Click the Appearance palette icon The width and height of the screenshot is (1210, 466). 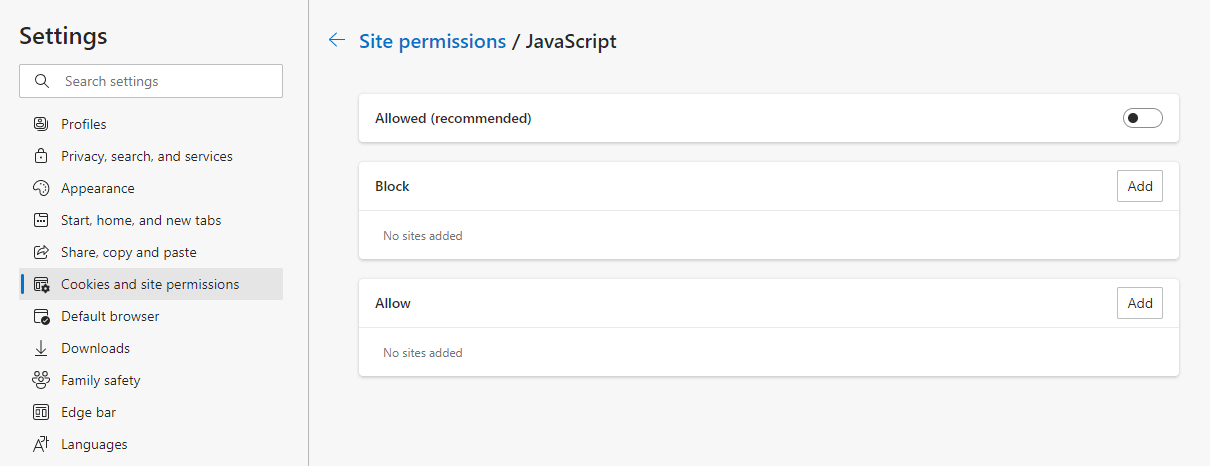coord(41,188)
